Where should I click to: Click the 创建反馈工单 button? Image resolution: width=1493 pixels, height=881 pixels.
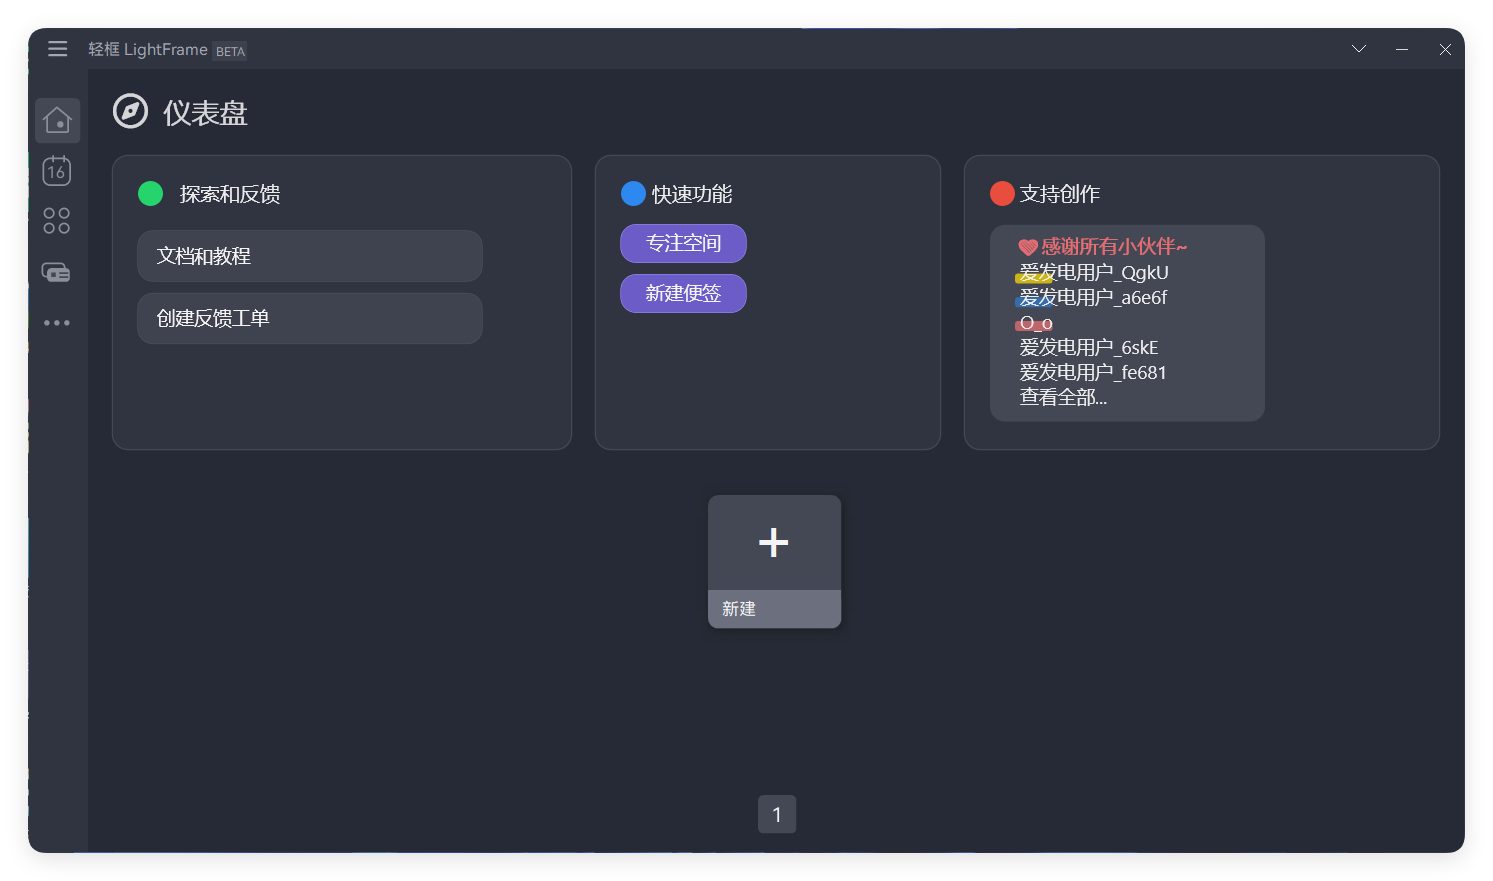click(310, 318)
